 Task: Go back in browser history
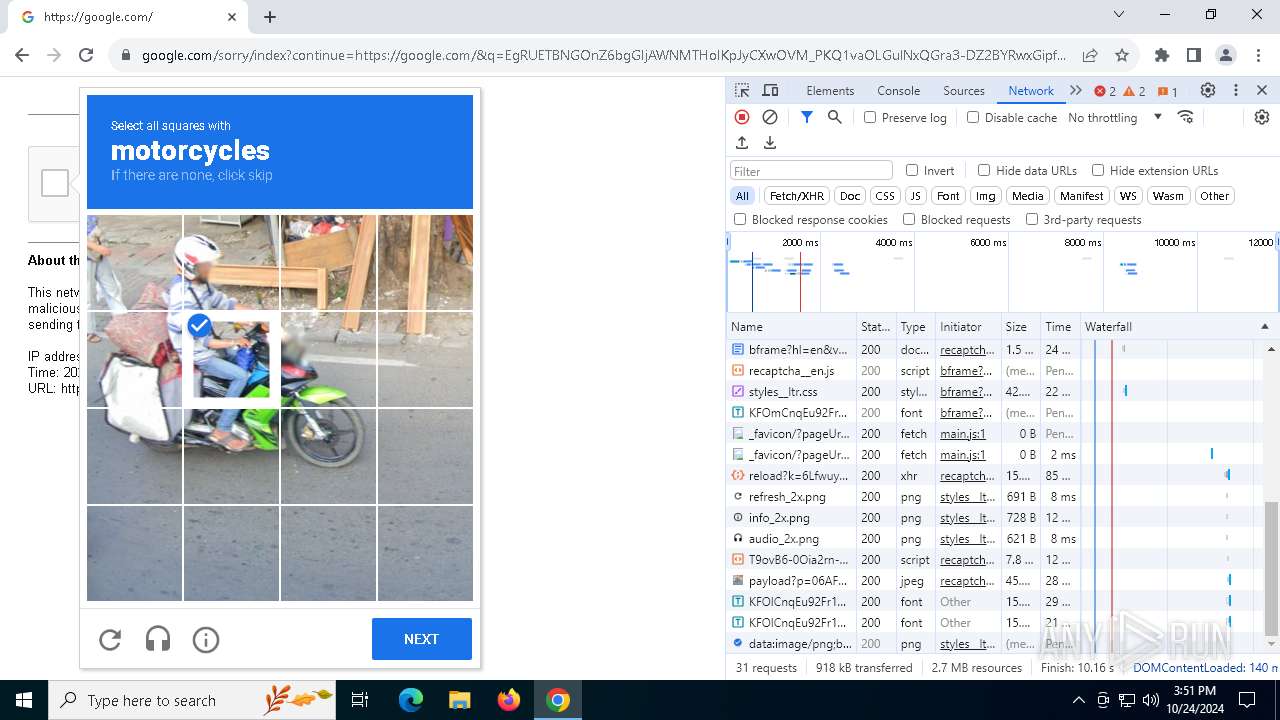tap(22, 56)
